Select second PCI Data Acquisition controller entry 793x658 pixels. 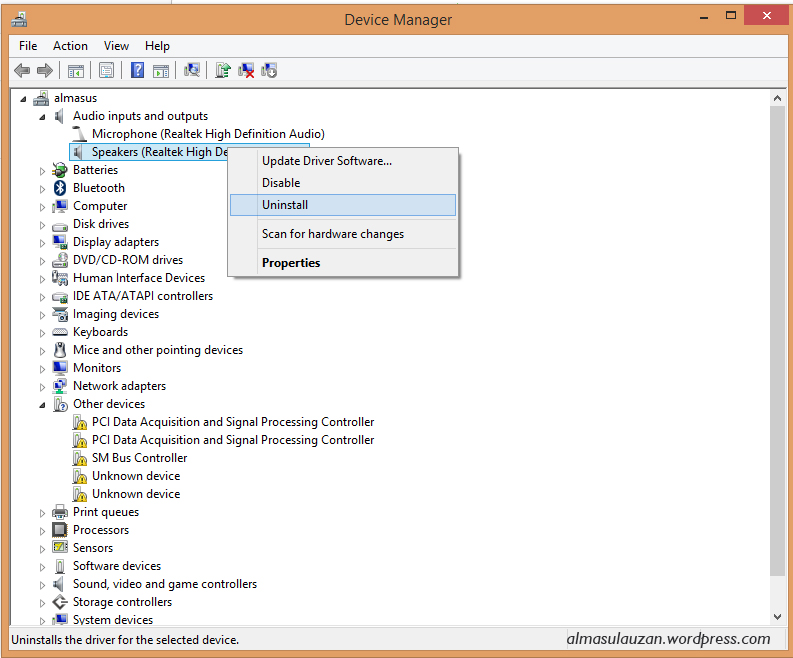click(x=233, y=440)
